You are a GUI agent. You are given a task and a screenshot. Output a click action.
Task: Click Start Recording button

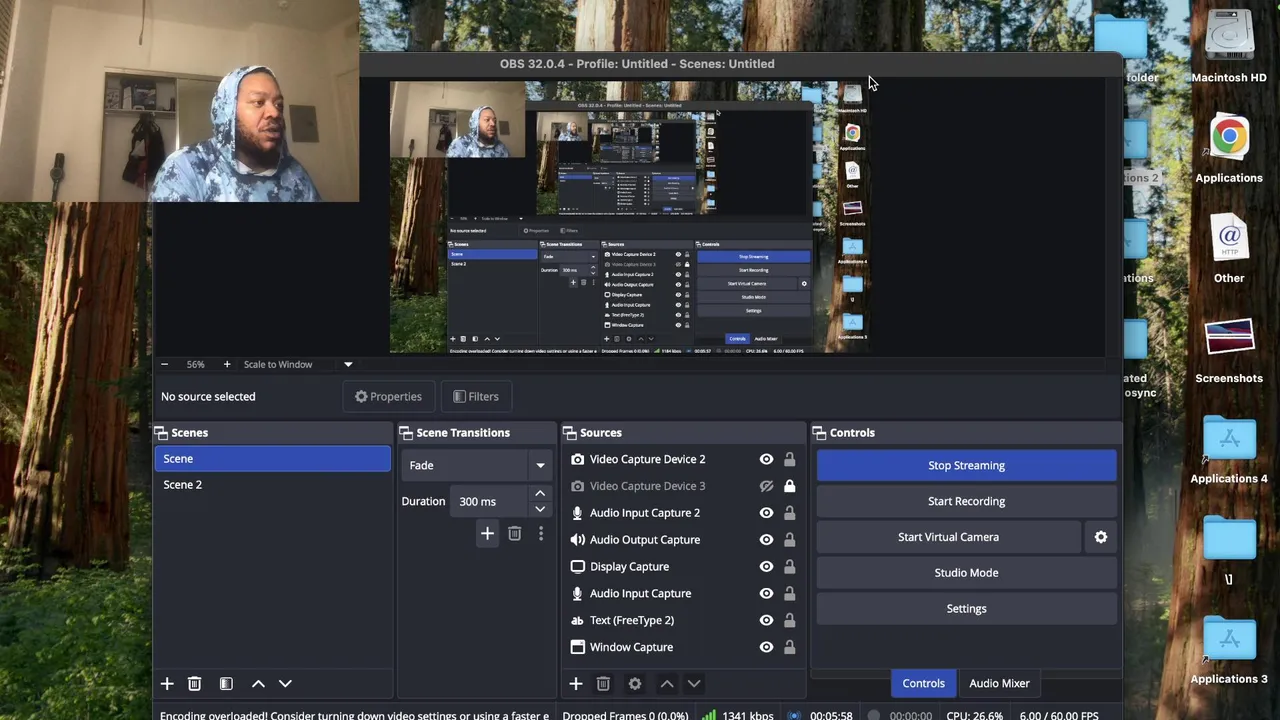966,501
